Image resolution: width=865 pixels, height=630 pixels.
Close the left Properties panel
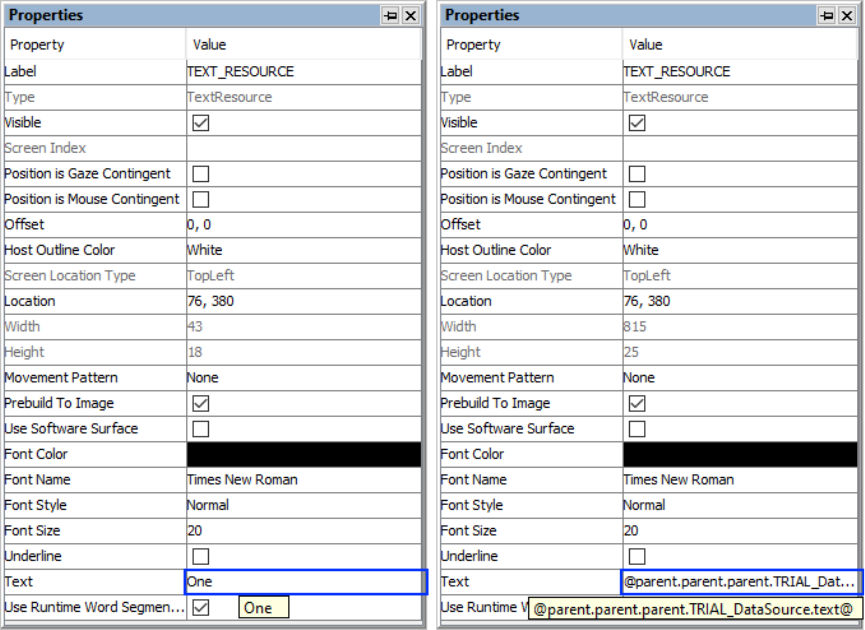coord(411,15)
